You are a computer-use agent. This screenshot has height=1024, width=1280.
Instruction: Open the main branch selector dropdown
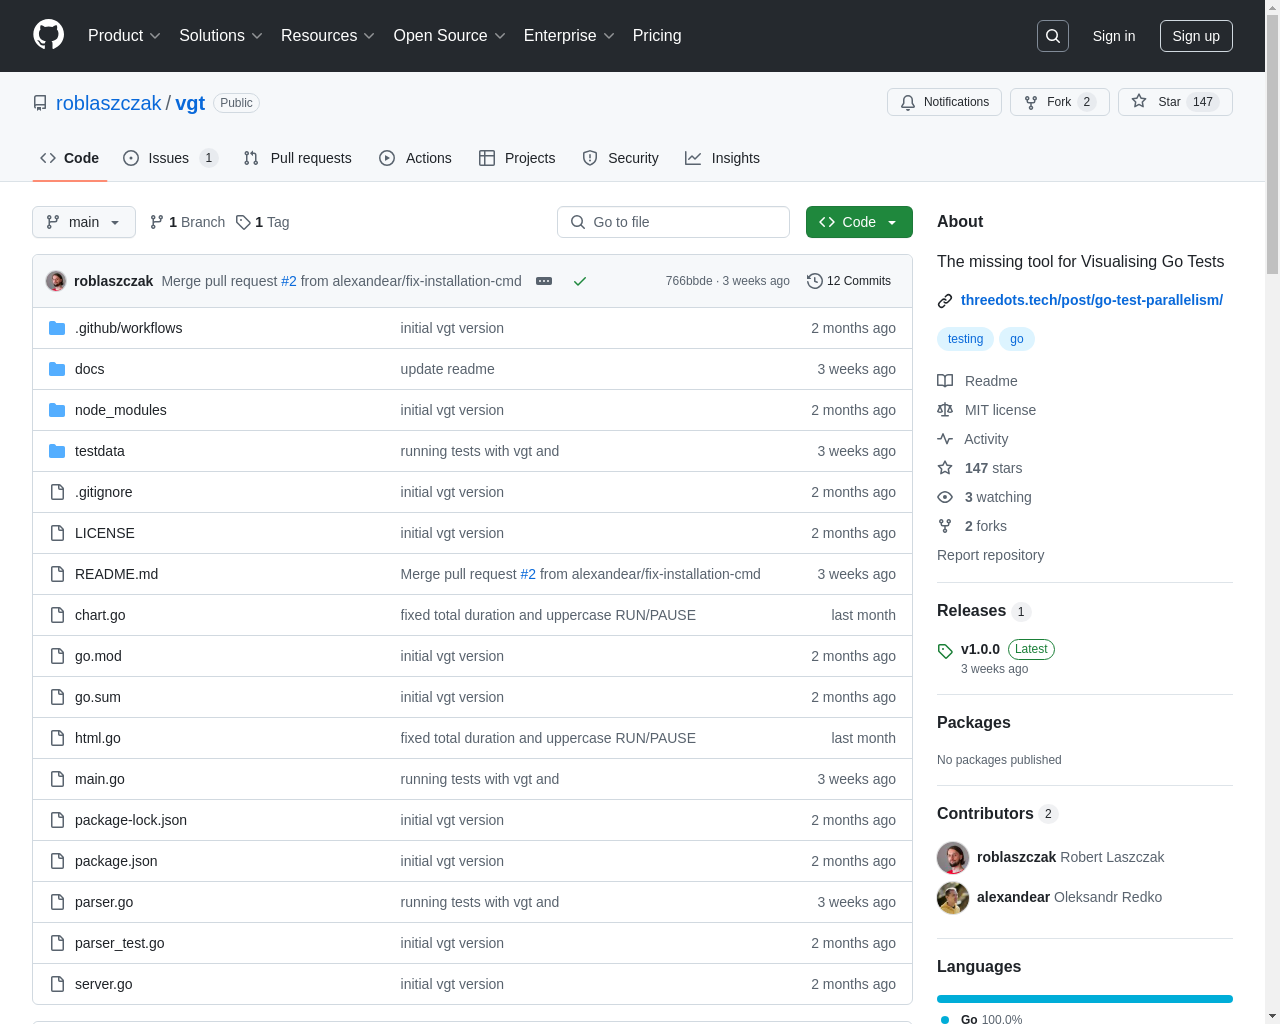(x=84, y=222)
